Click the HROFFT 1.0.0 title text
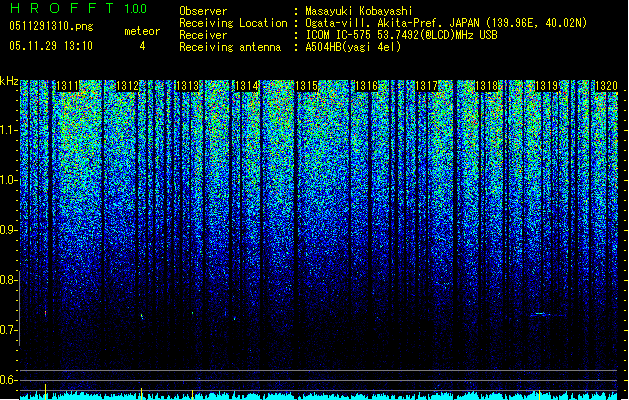The width and height of the screenshot is (629, 400). tap(78, 8)
